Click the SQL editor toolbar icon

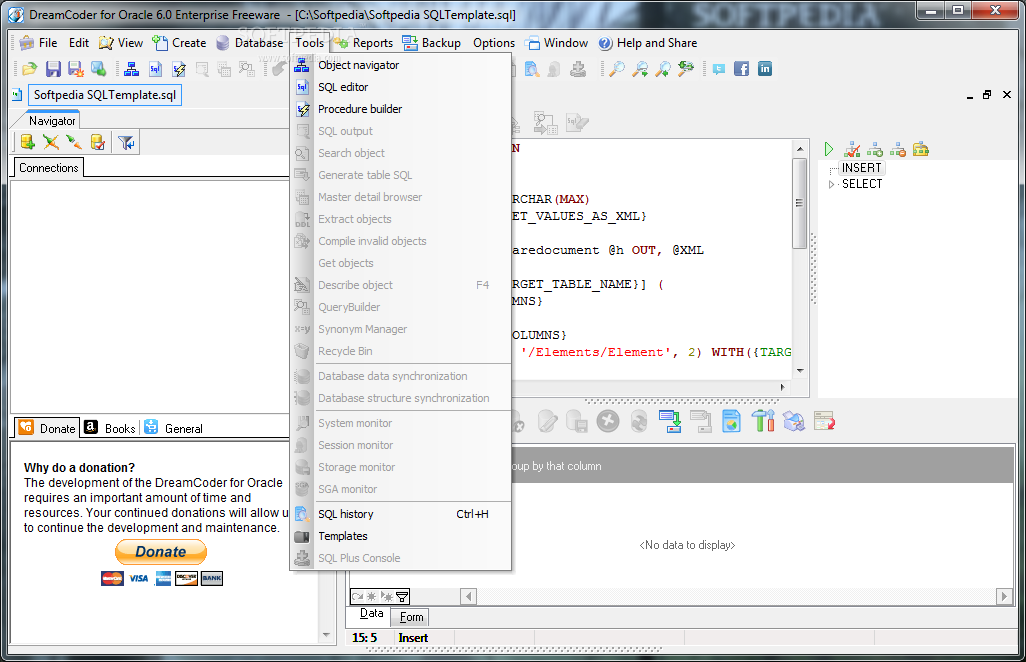155,69
